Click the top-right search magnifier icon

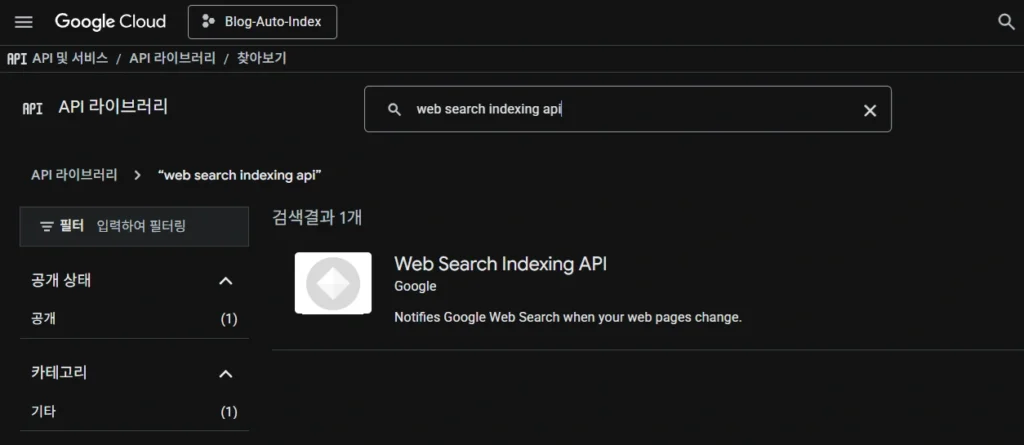click(x=1006, y=22)
